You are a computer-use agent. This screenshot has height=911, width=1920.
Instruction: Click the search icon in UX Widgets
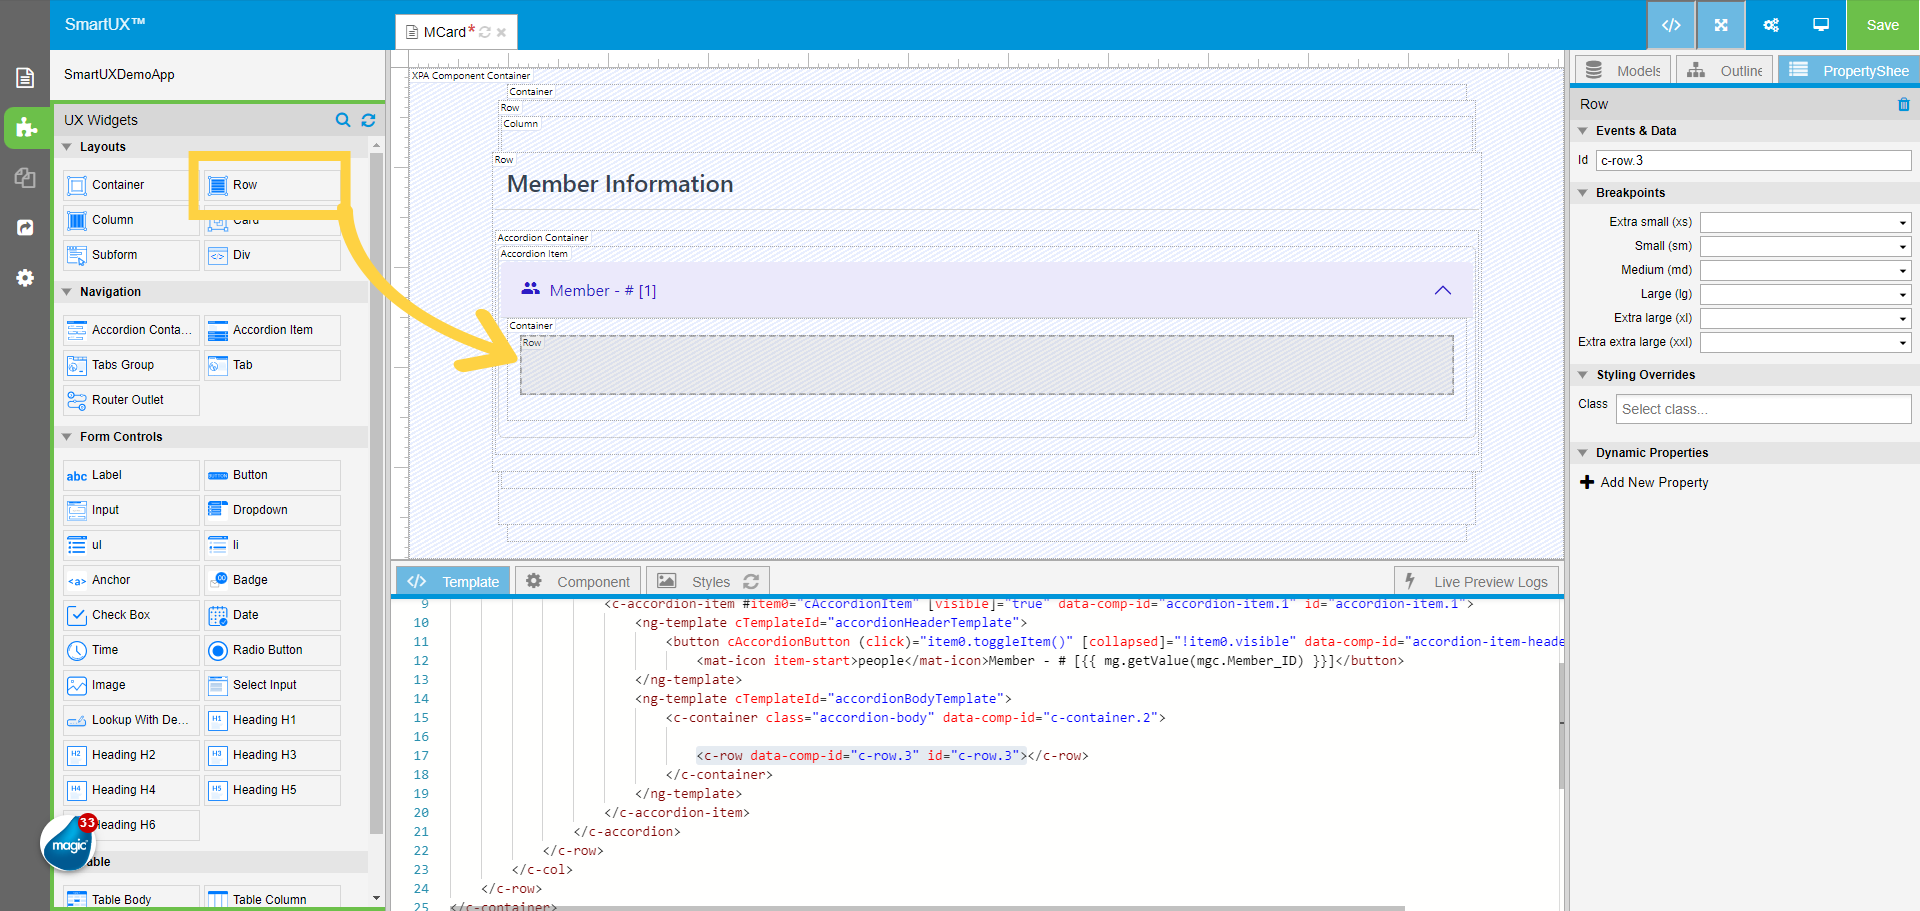(x=343, y=120)
